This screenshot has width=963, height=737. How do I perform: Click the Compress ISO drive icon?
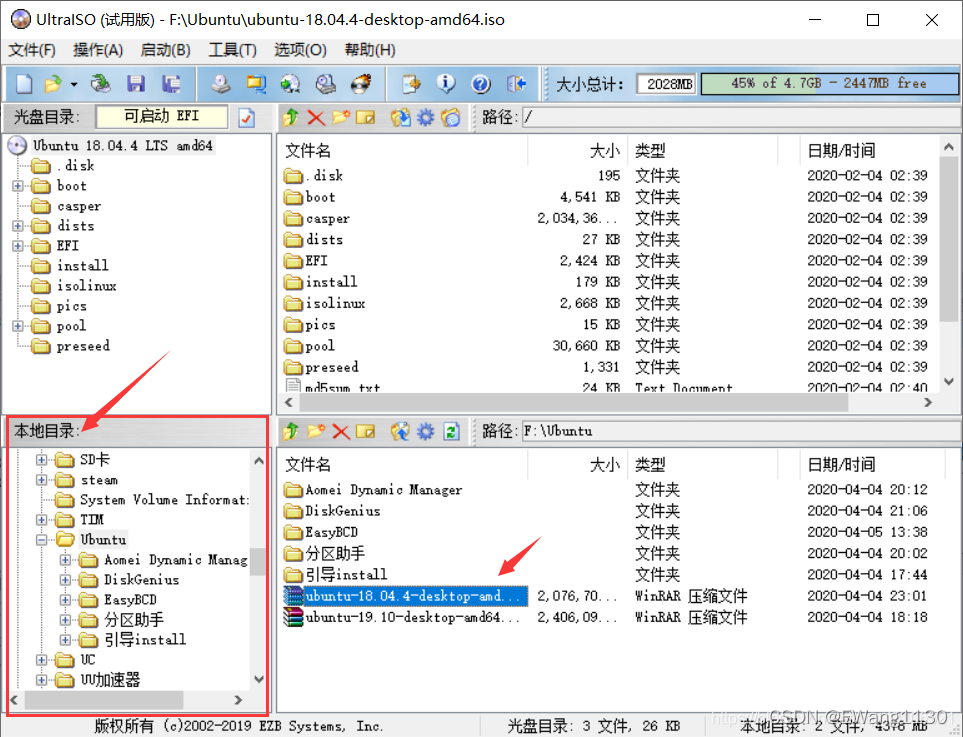click(x=326, y=84)
